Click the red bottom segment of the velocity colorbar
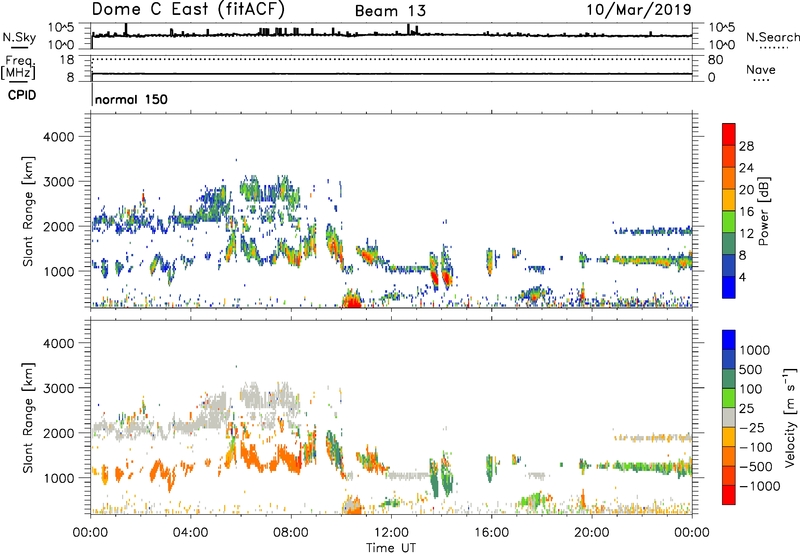The height and width of the screenshot is (554, 800). point(729,495)
